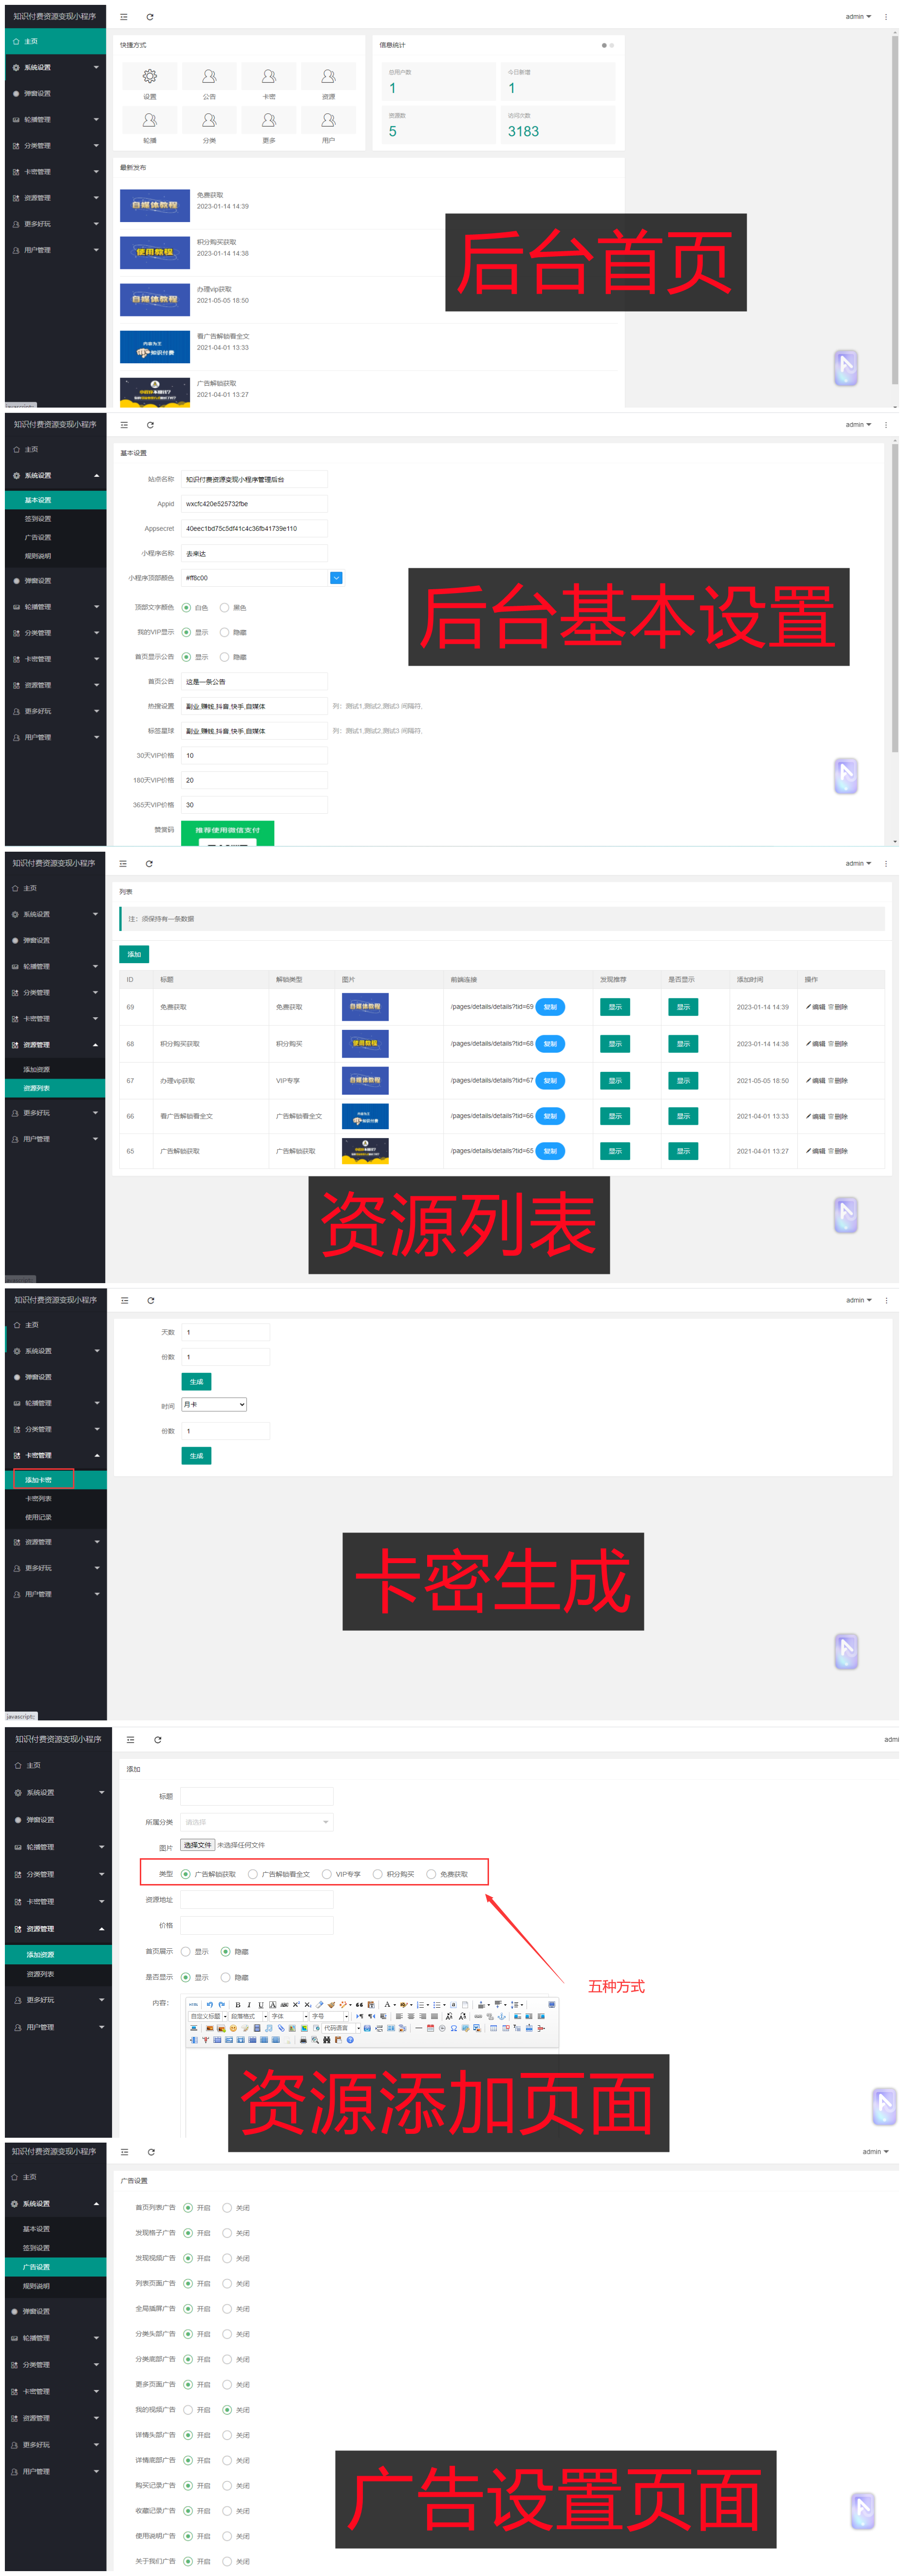Click floating purple assistant icon on card generation screen
This screenshot has height=2576, width=904.
846,1651
